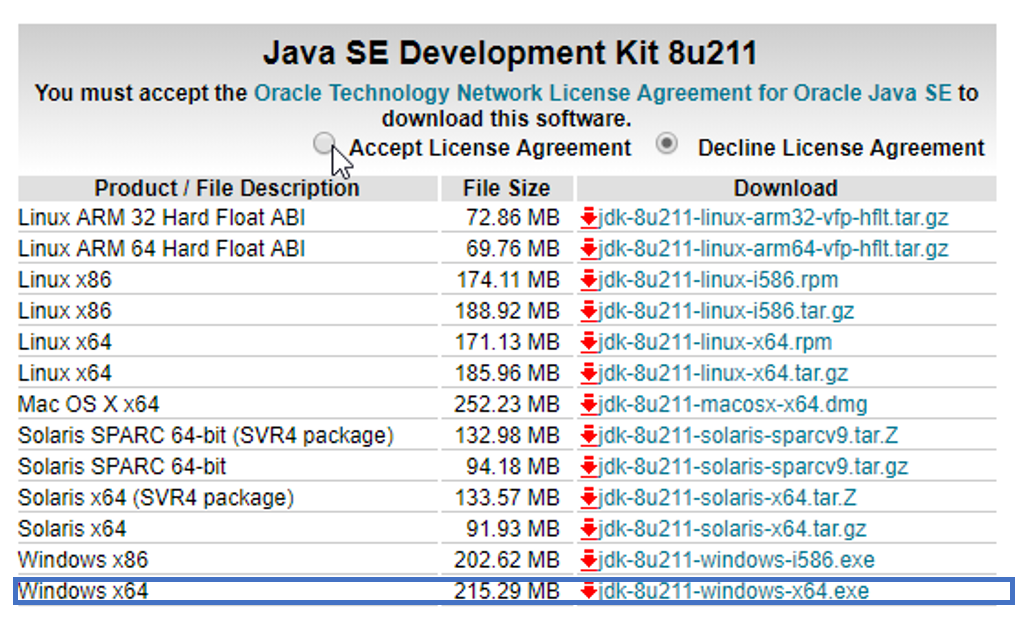Download jdk-8u211-linux-arm64-vfp-hflt.tar.gz
1015x628 pixels.
[x=774, y=249]
